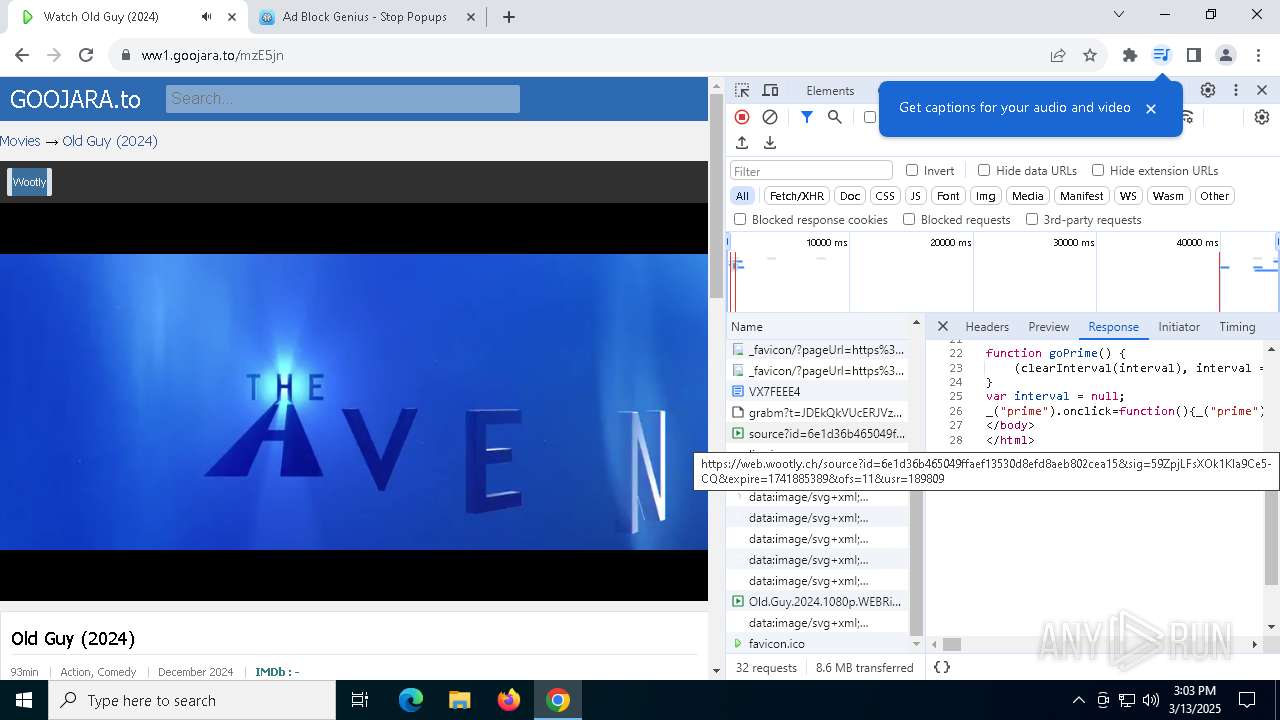Open a new Chrome tab
Viewport: 1280px width, 720px height.
pos(509,17)
